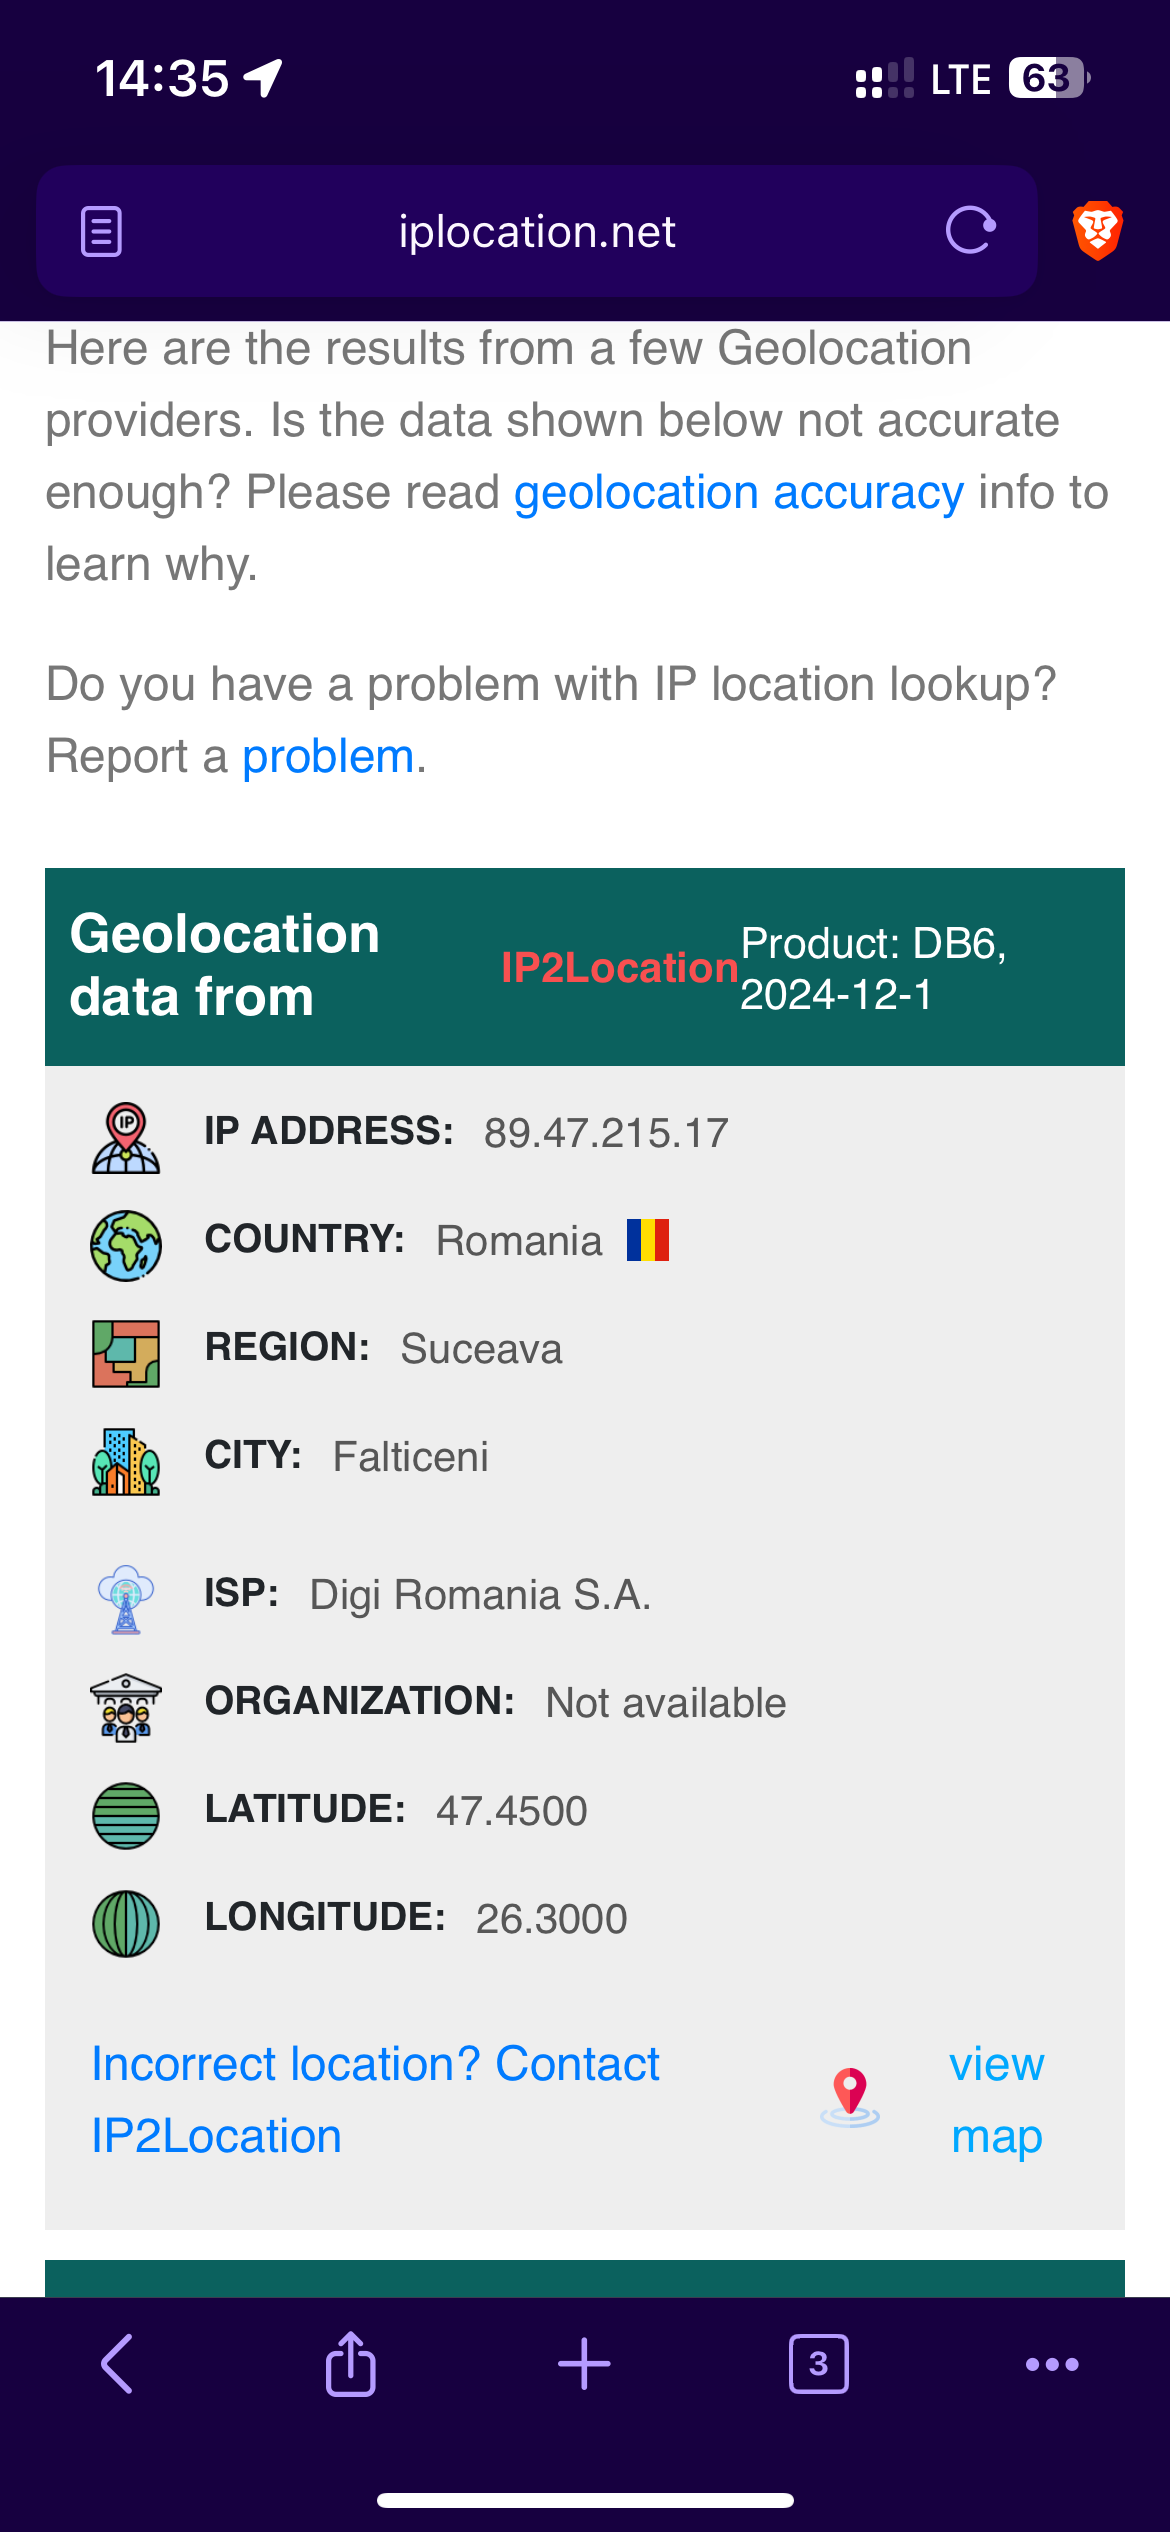
Task: Open Incorrect location? Contact IP2Location link
Action: [375, 2100]
